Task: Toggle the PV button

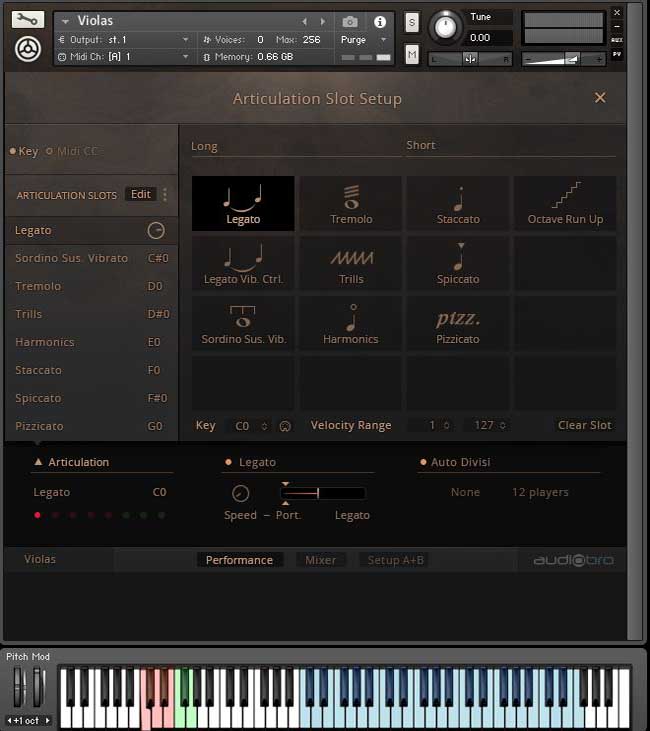Action: point(617,55)
